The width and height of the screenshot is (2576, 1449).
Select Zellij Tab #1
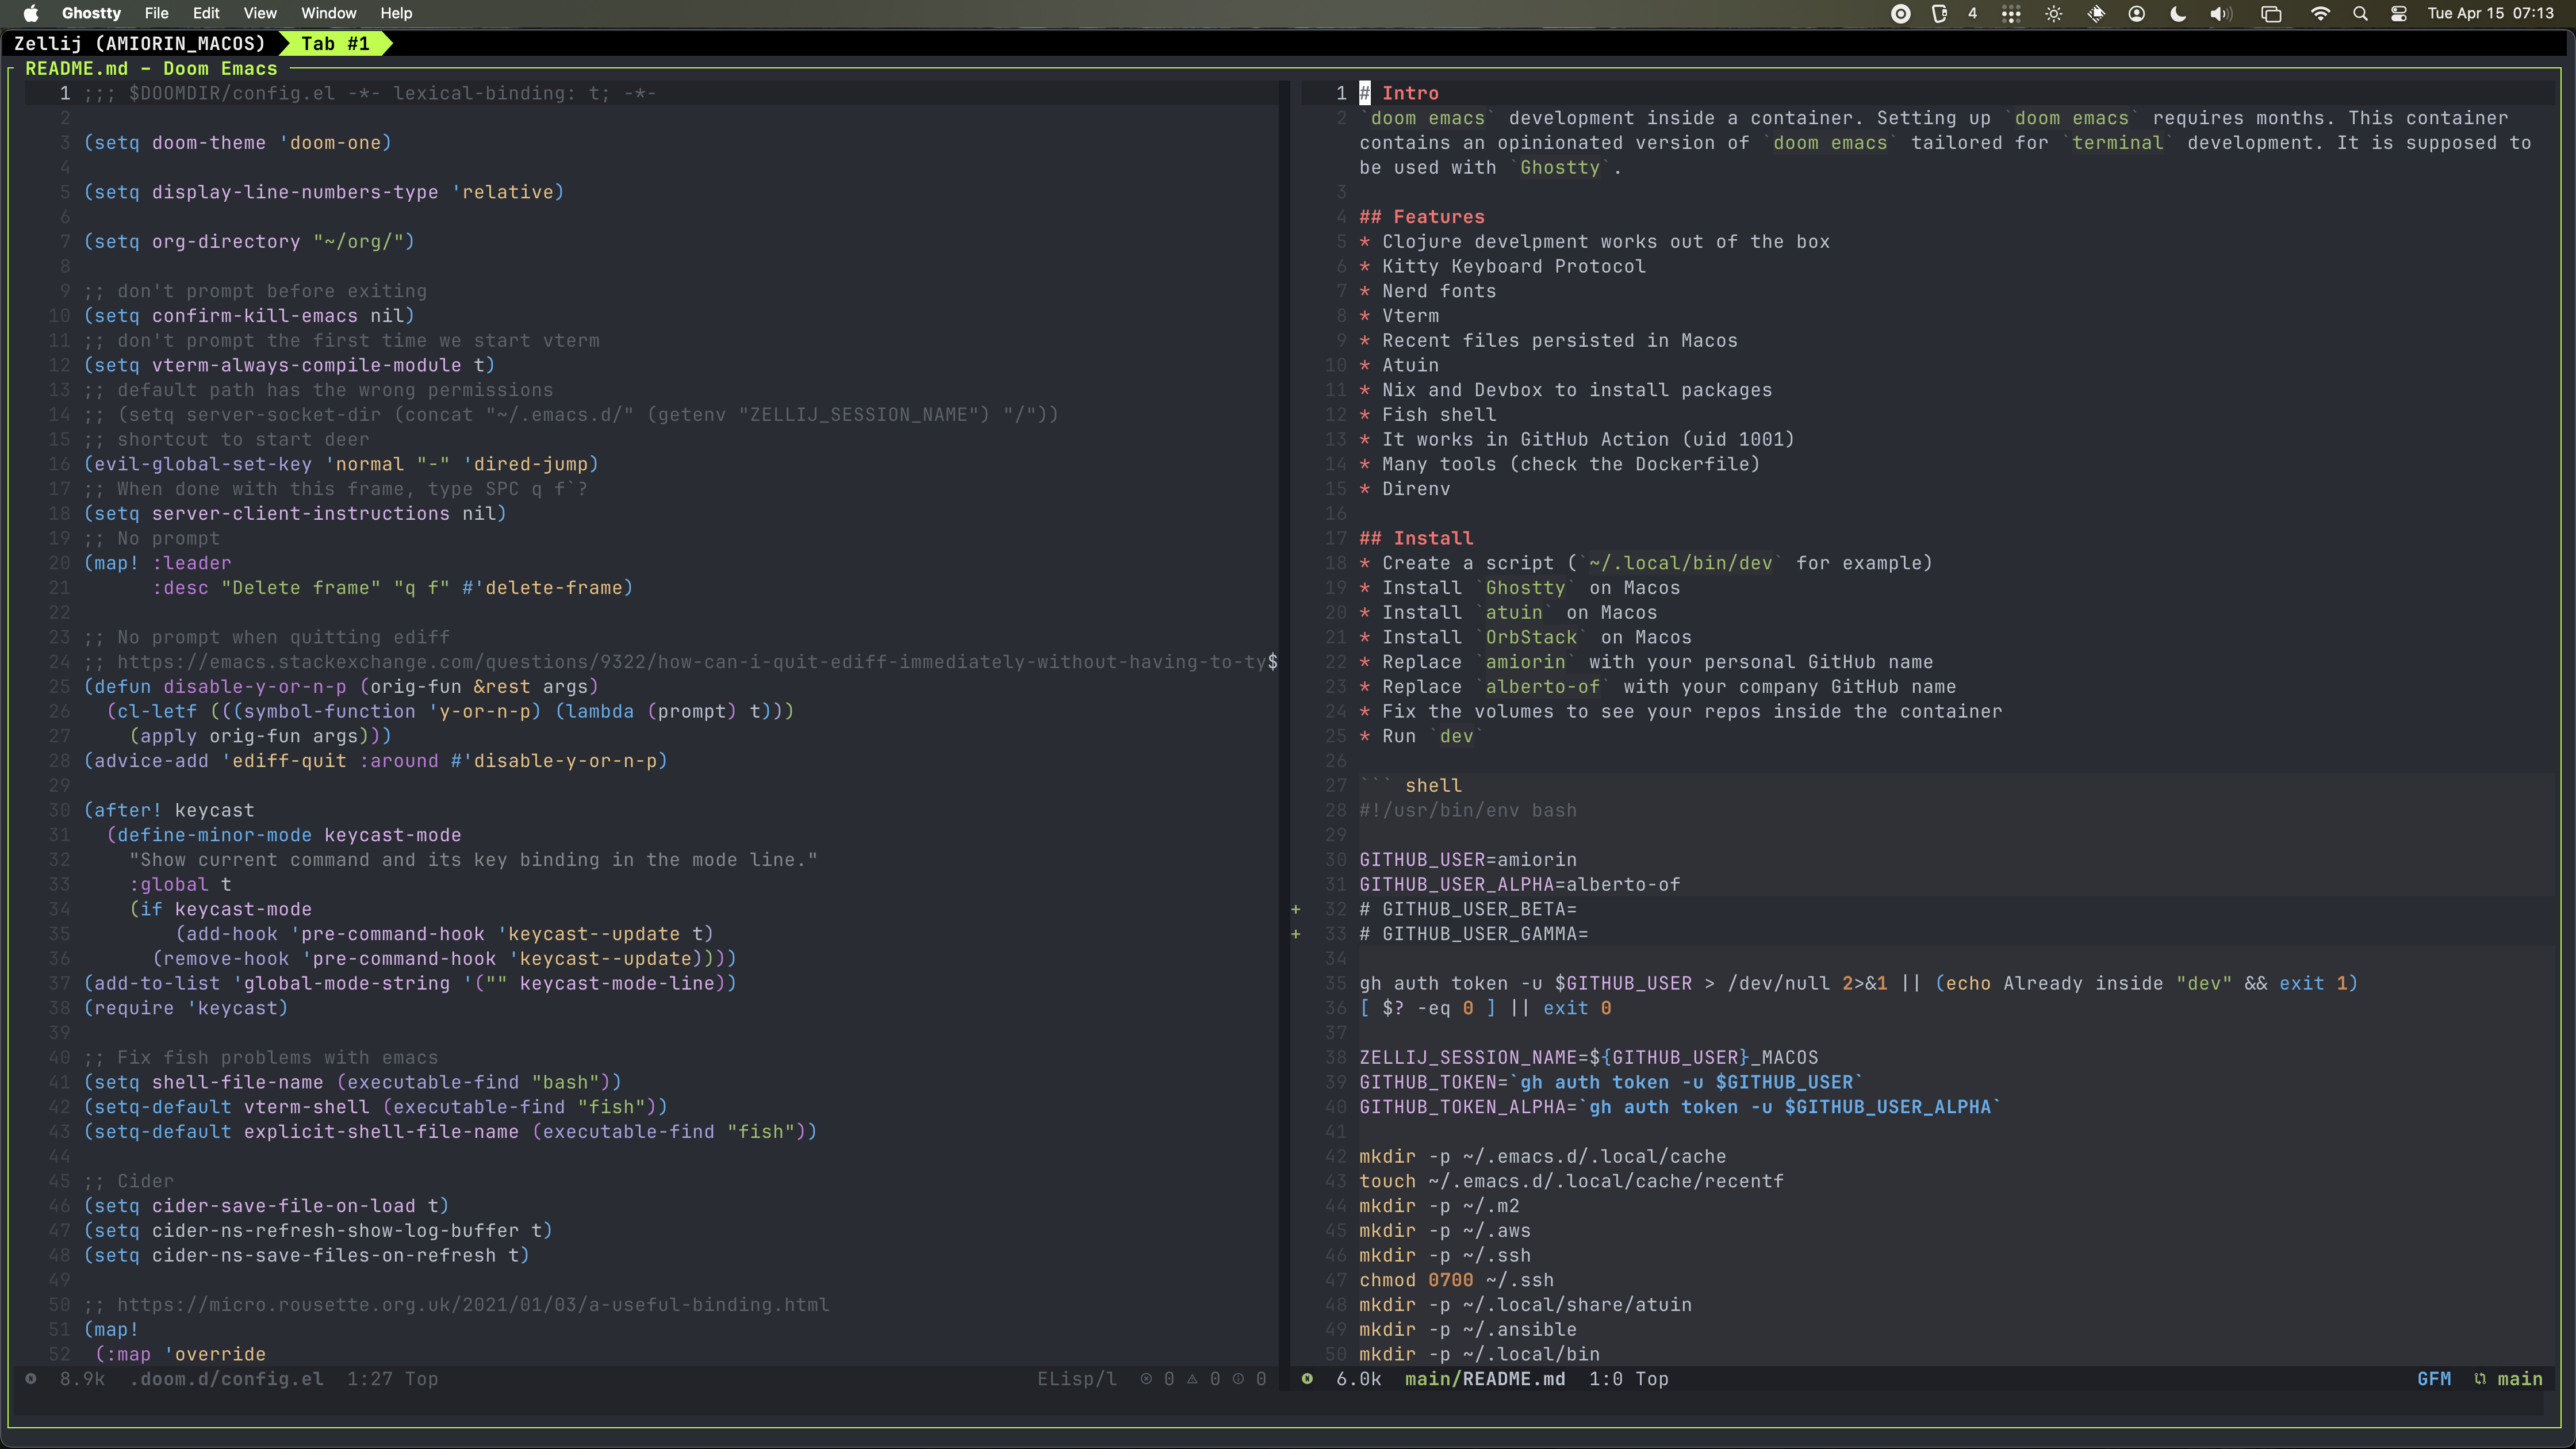pyautogui.click(x=335, y=43)
